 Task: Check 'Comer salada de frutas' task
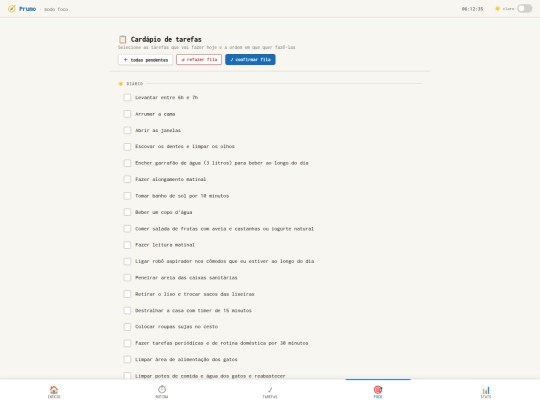coord(127,229)
